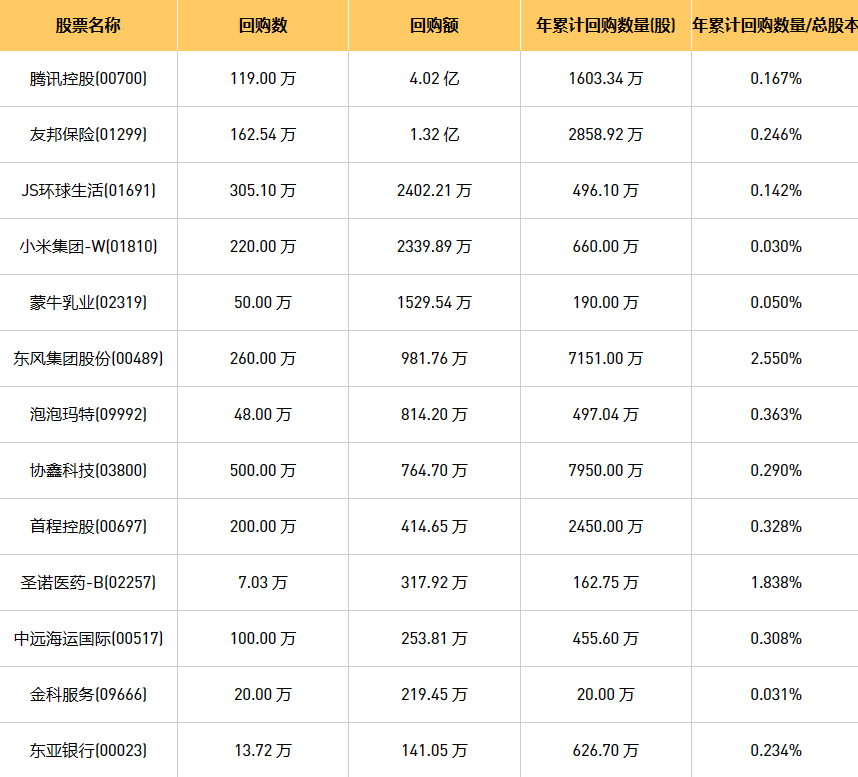Click the 4.02 亿 buyback amount cell
This screenshot has height=777, width=858.
click(x=434, y=78)
